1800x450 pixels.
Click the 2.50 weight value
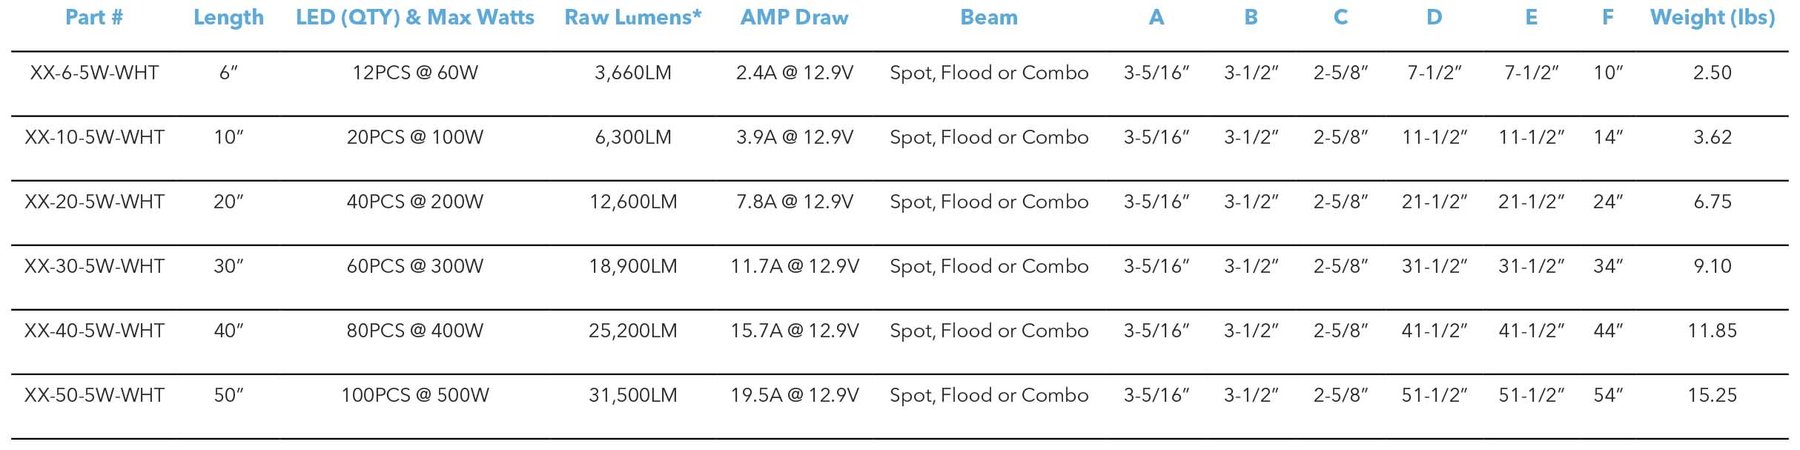(1712, 73)
